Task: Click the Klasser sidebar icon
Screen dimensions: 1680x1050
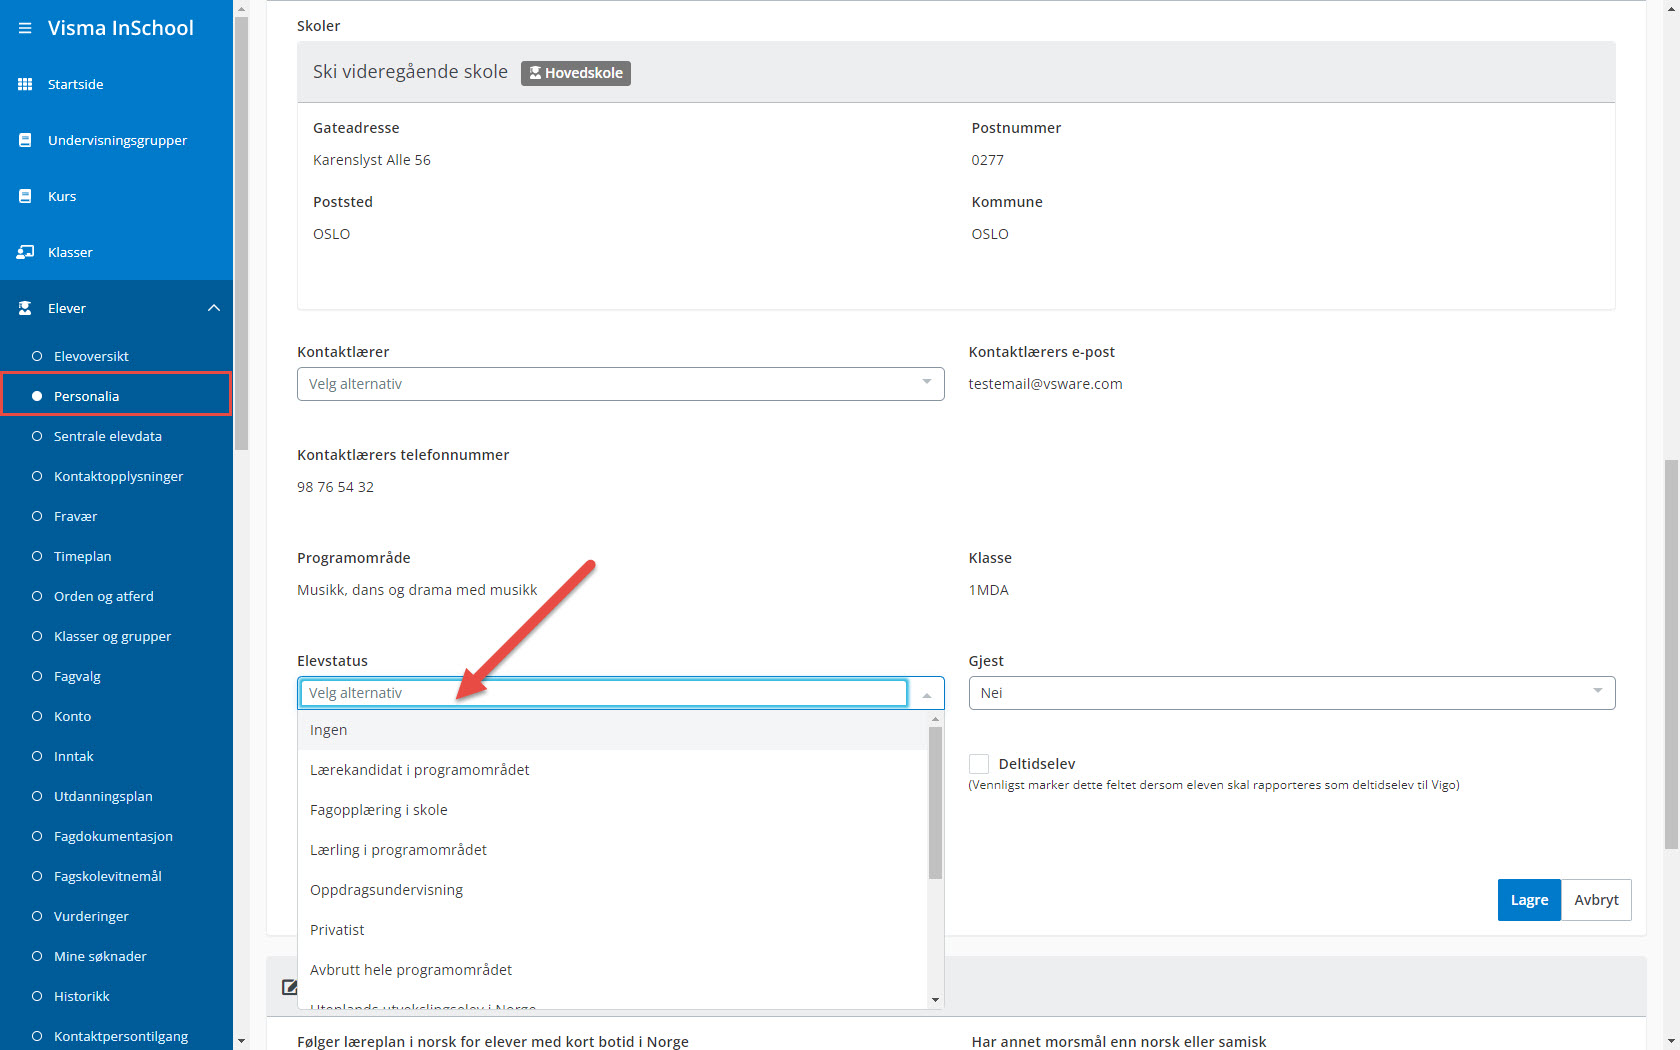Action: tap(25, 252)
